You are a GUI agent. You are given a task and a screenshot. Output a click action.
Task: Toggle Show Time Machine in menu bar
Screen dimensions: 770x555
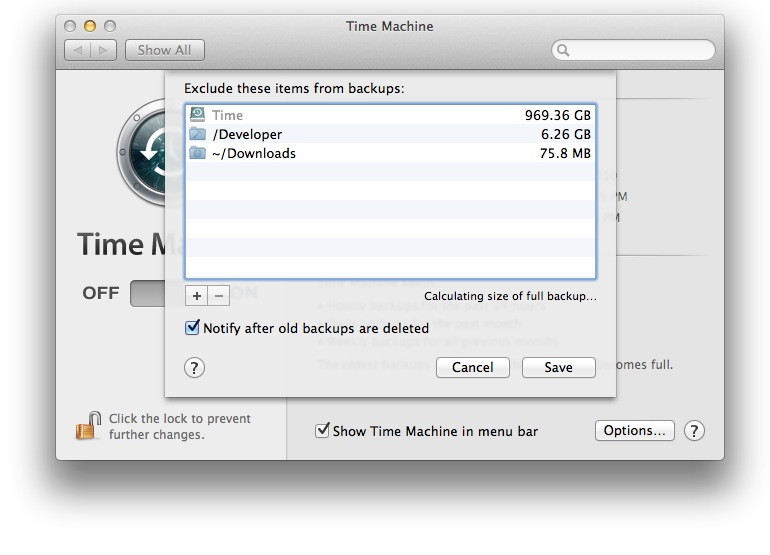[322, 430]
